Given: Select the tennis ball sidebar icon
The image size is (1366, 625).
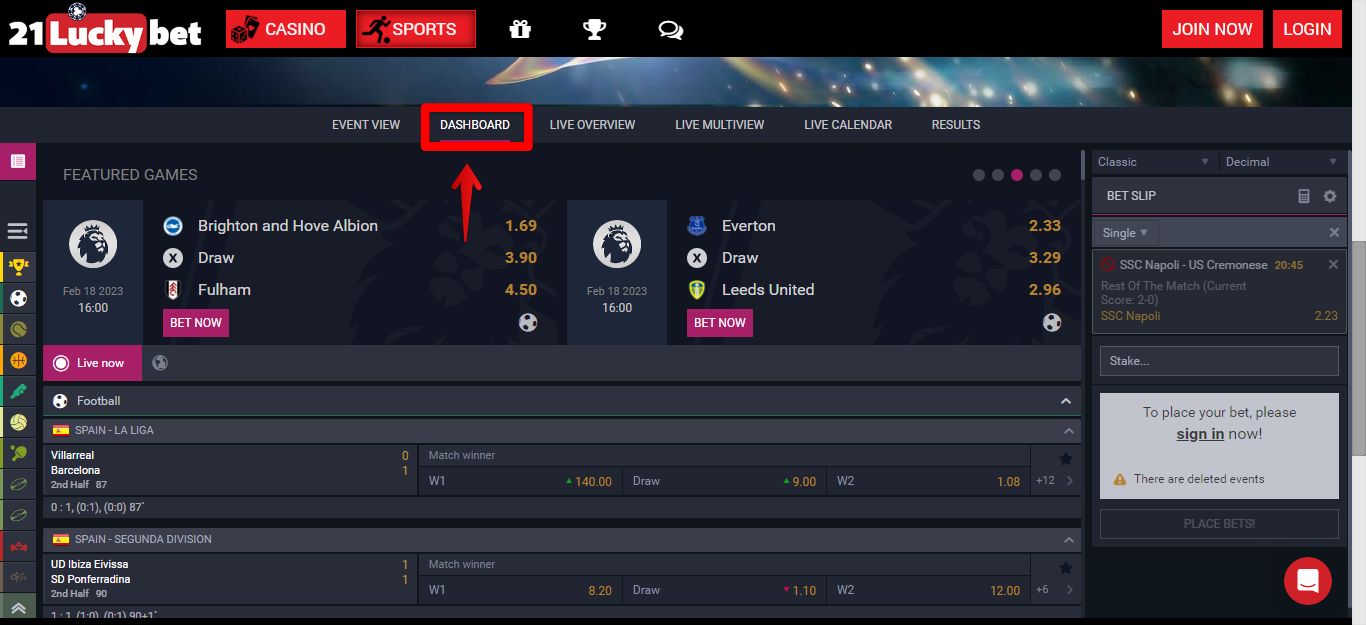Looking at the screenshot, I should (18, 329).
